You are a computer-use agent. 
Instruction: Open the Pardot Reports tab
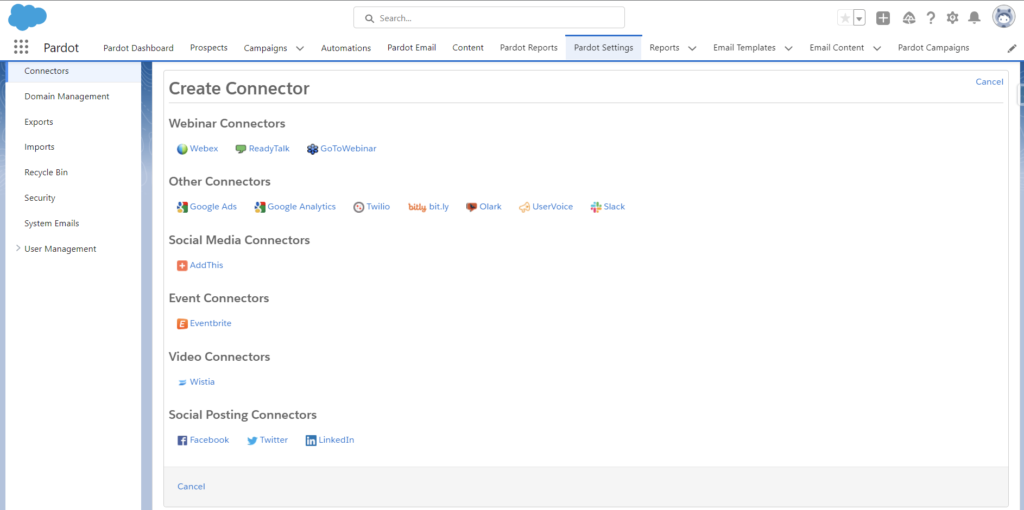click(x=529, y=48)
